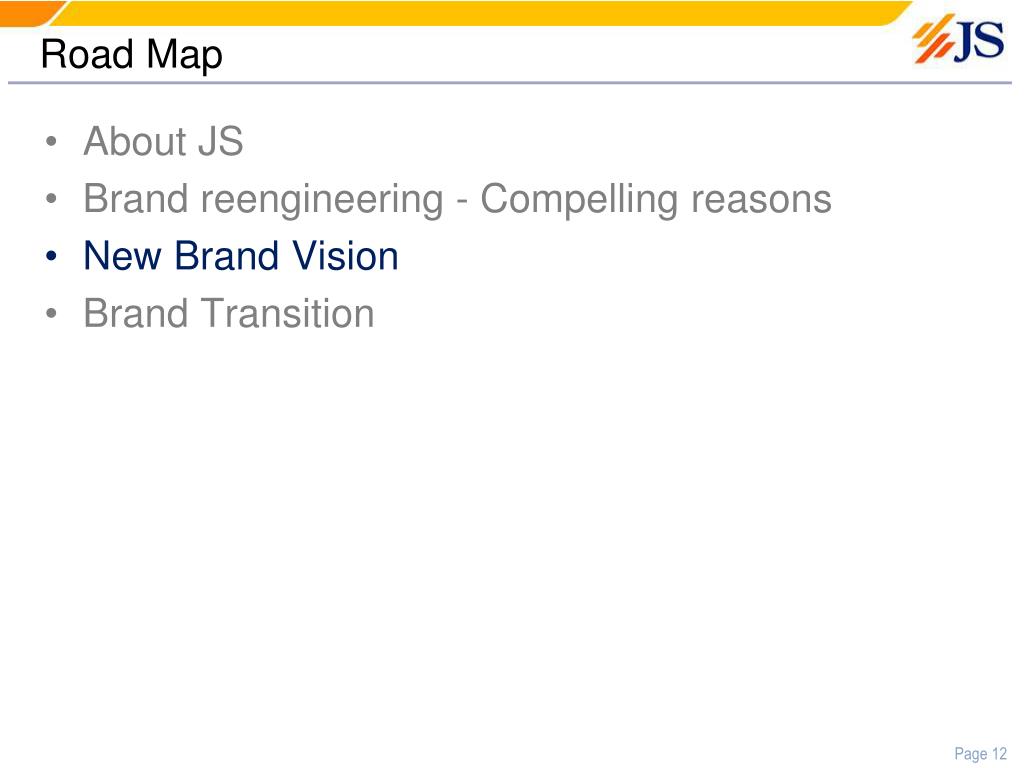Click the blue JS letters in the logo

[980, 40]
